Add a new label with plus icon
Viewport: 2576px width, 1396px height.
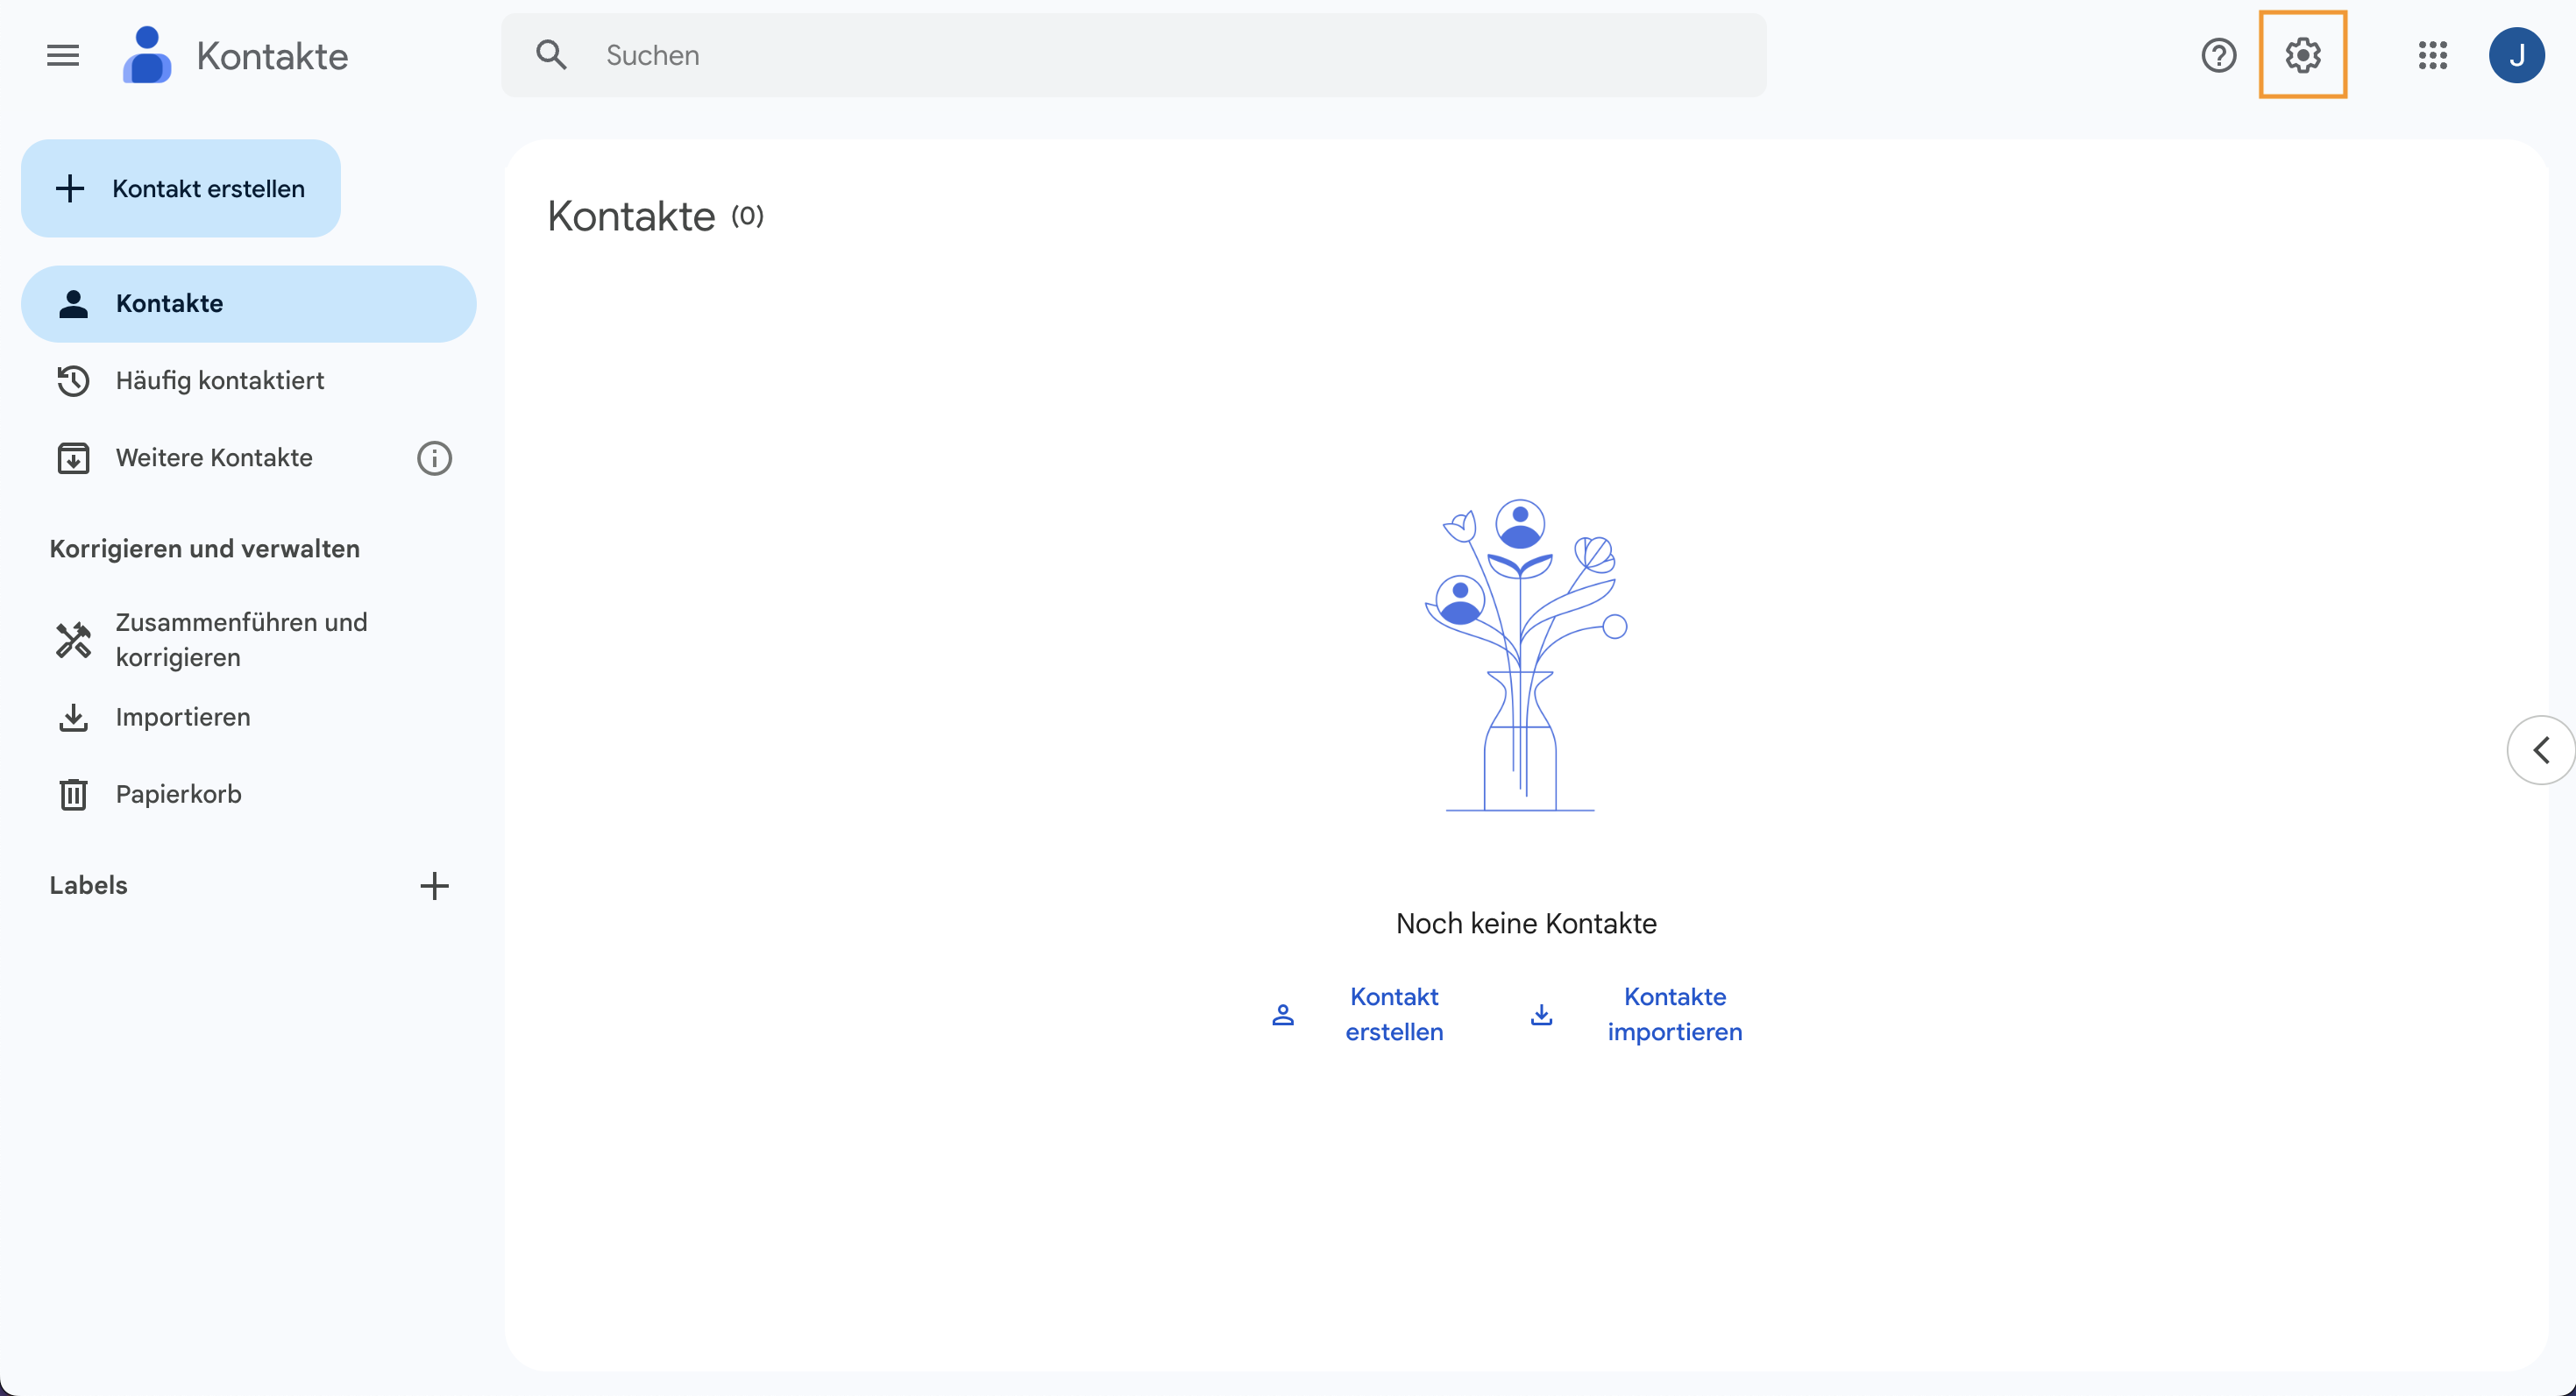point(434,885)
